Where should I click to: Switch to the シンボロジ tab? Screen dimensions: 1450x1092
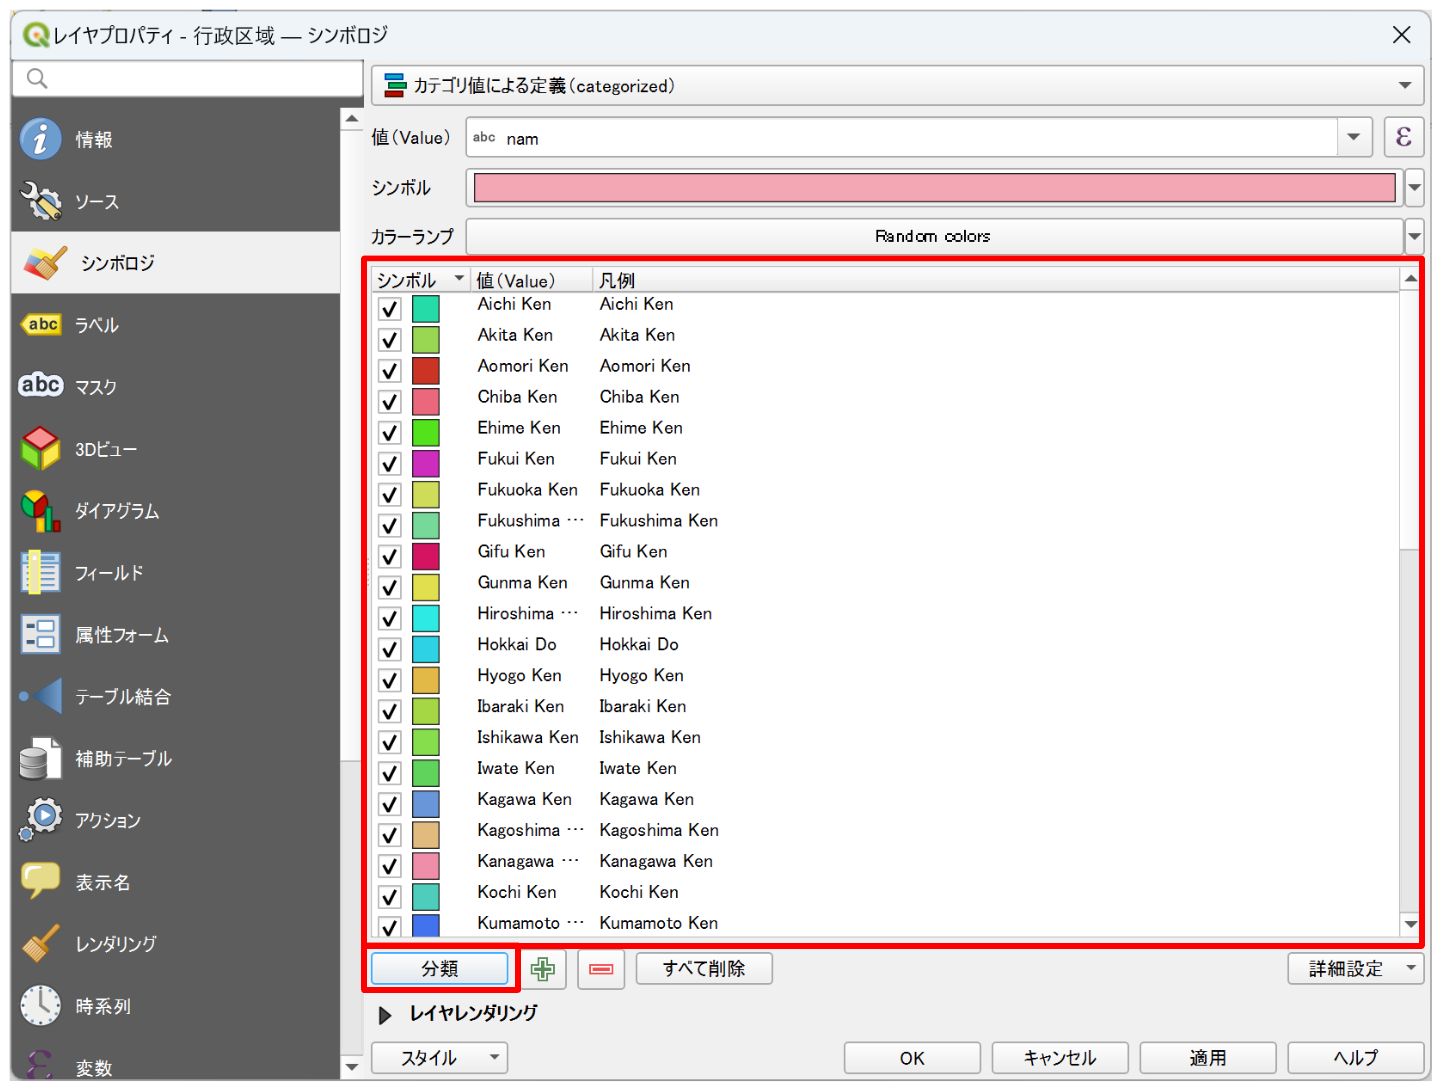click(176, 263)
